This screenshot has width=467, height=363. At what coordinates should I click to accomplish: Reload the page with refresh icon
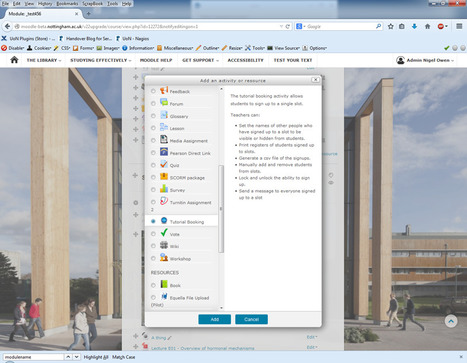tap(287, 26)
